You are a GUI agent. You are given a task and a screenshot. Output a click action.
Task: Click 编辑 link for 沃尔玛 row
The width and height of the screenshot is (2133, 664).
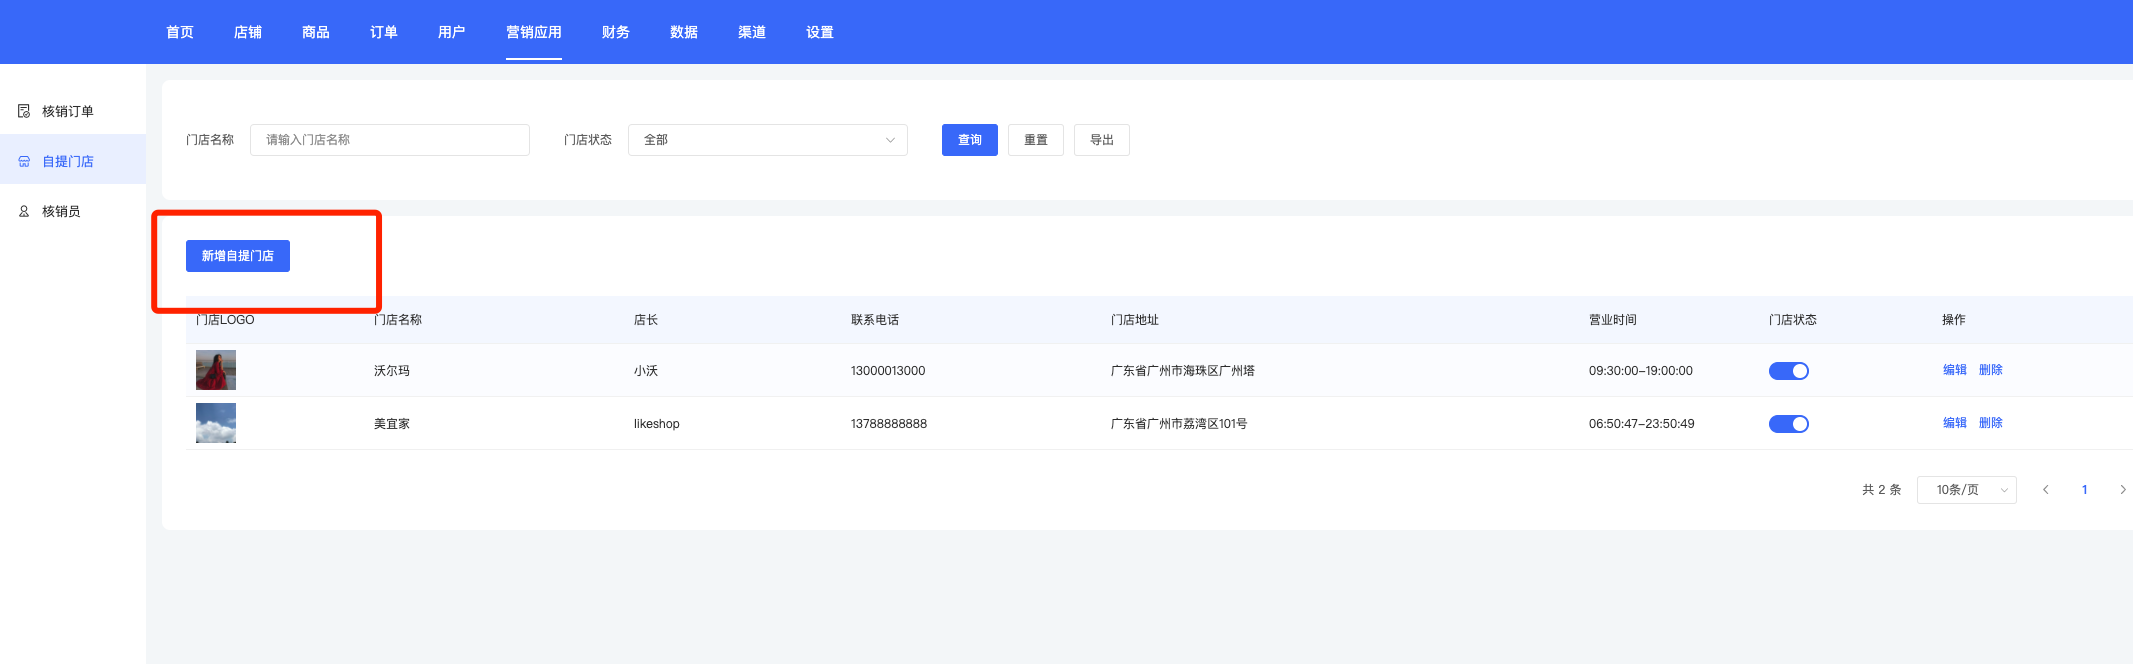tap(1954, 370)
